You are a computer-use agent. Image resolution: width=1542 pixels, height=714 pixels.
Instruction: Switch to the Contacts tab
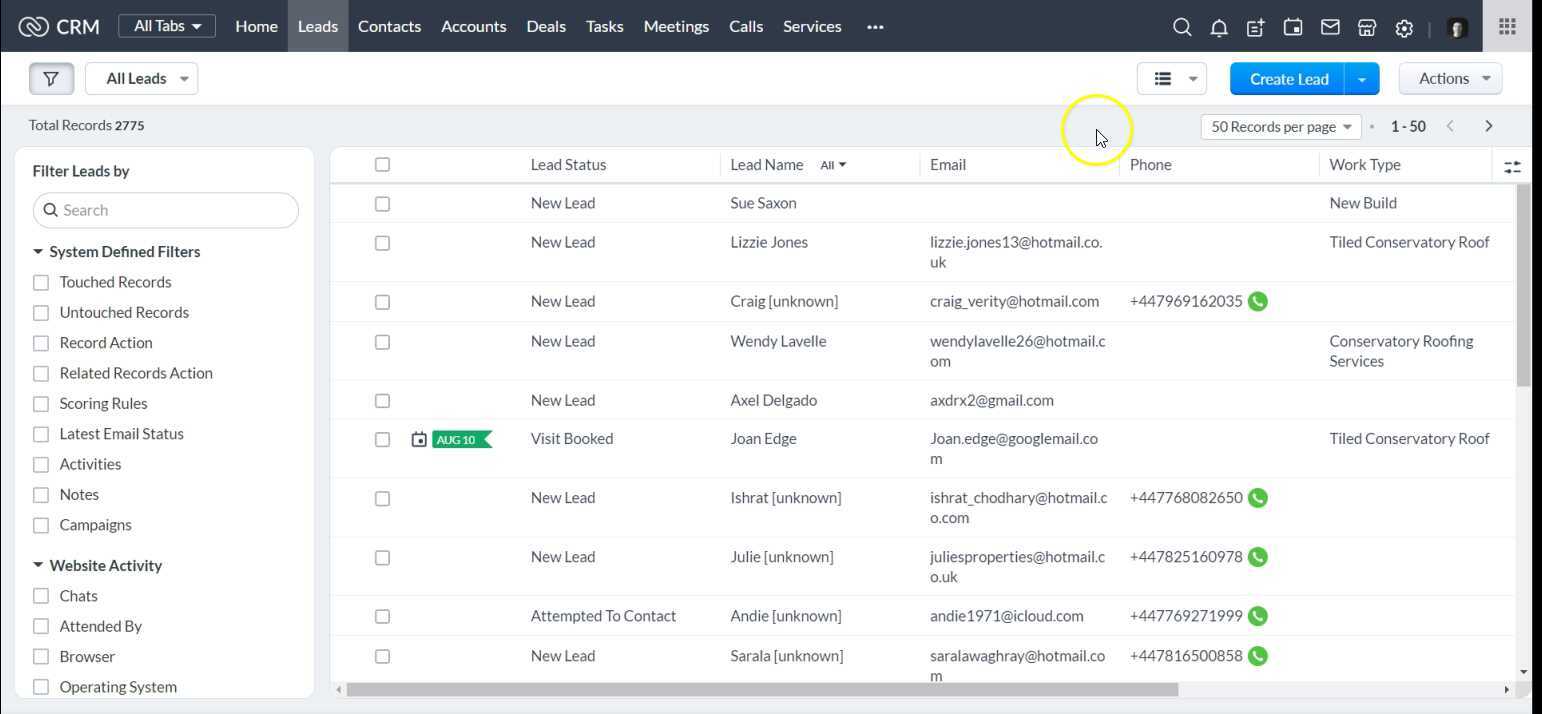389,27
